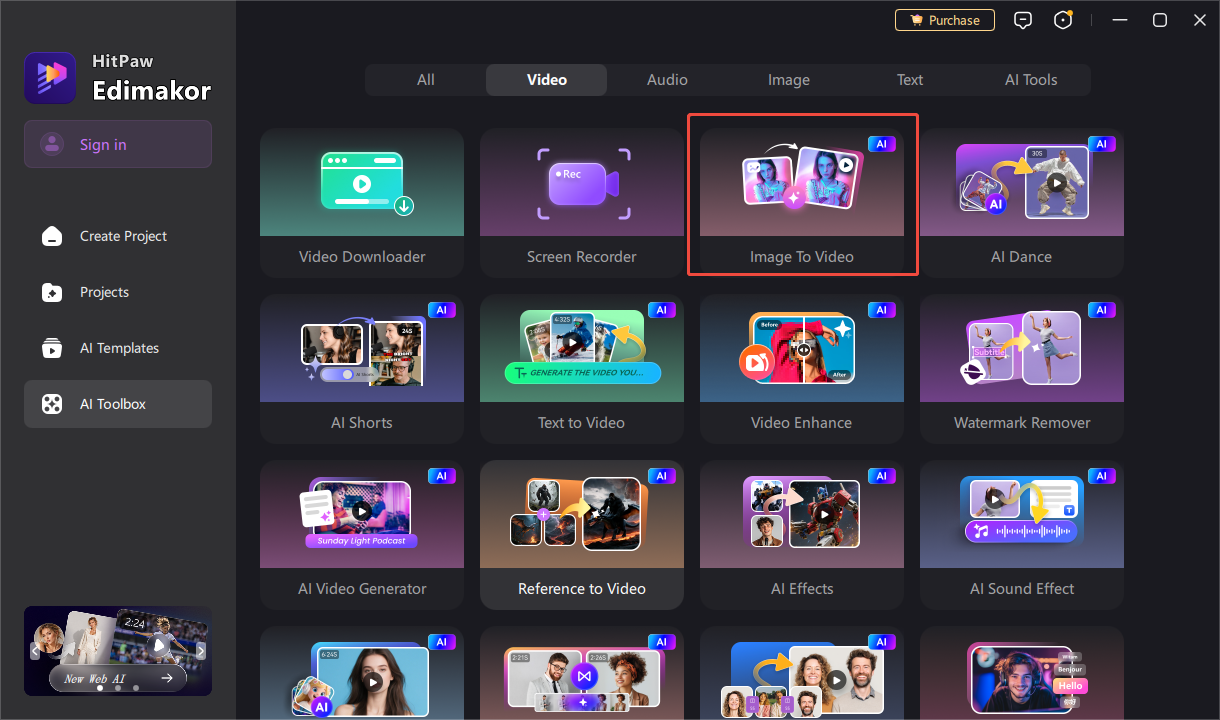Click the AI badge on AI Effects card
This screenshot has height=720, width=1220.
882,476
